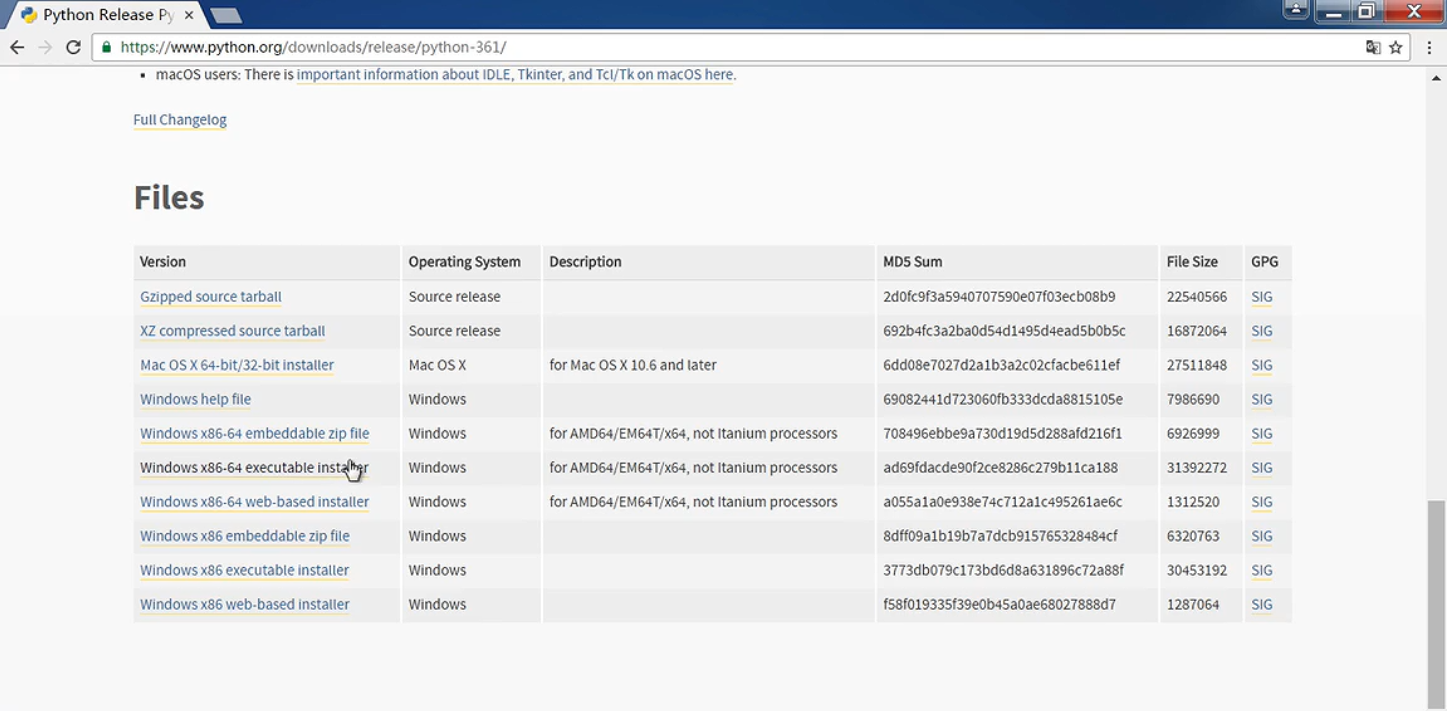The image size is (1447, 711).
Task: Download Windows x86 executable installer
Action: [x=245, y=570]
